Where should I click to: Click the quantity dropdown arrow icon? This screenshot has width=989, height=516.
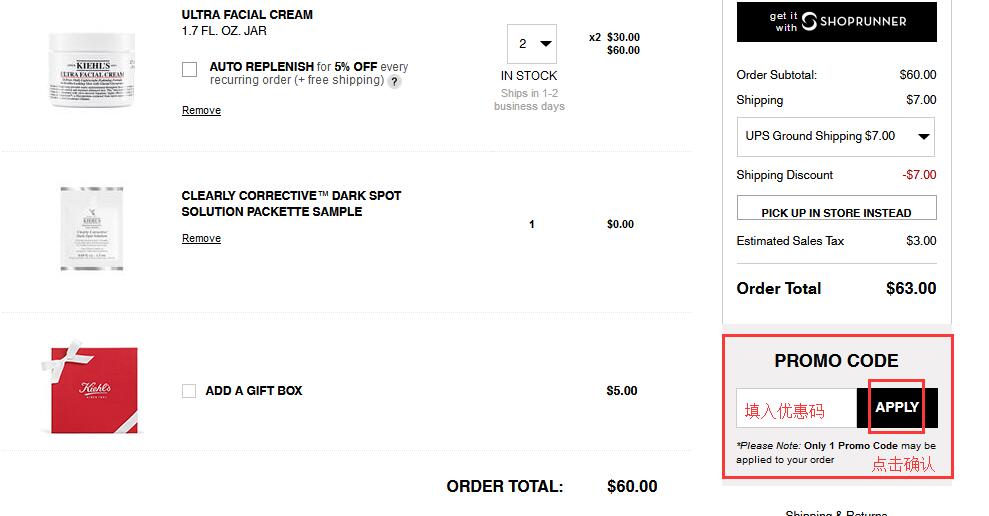[546, 44]
